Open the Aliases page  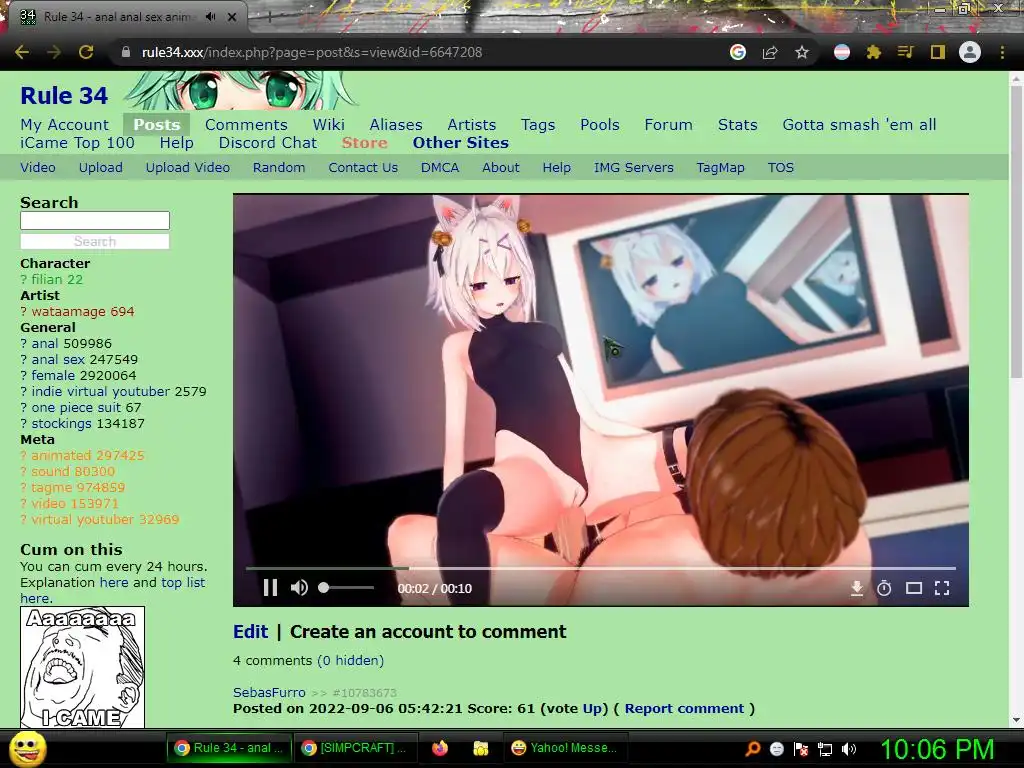pos(396,125)
